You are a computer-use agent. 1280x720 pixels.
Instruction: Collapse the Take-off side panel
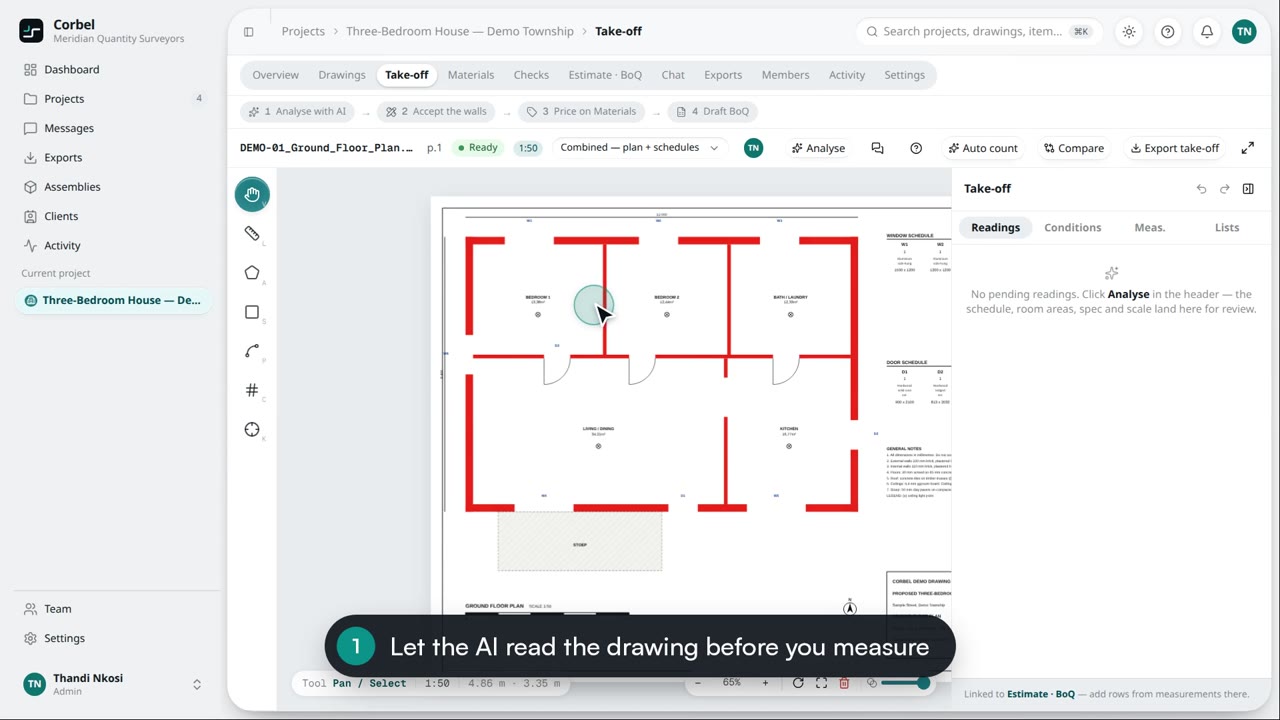point(1248,189)
